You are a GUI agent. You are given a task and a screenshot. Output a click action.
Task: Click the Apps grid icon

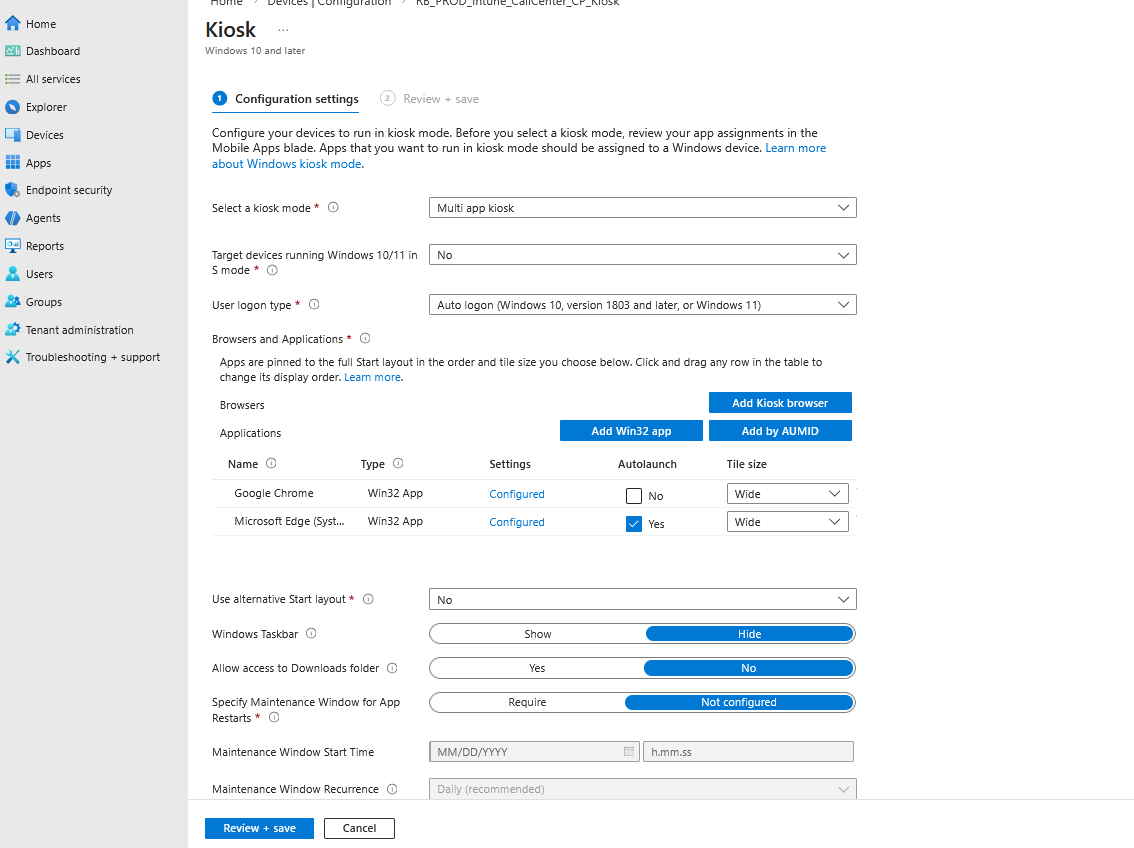pos(12,163)
